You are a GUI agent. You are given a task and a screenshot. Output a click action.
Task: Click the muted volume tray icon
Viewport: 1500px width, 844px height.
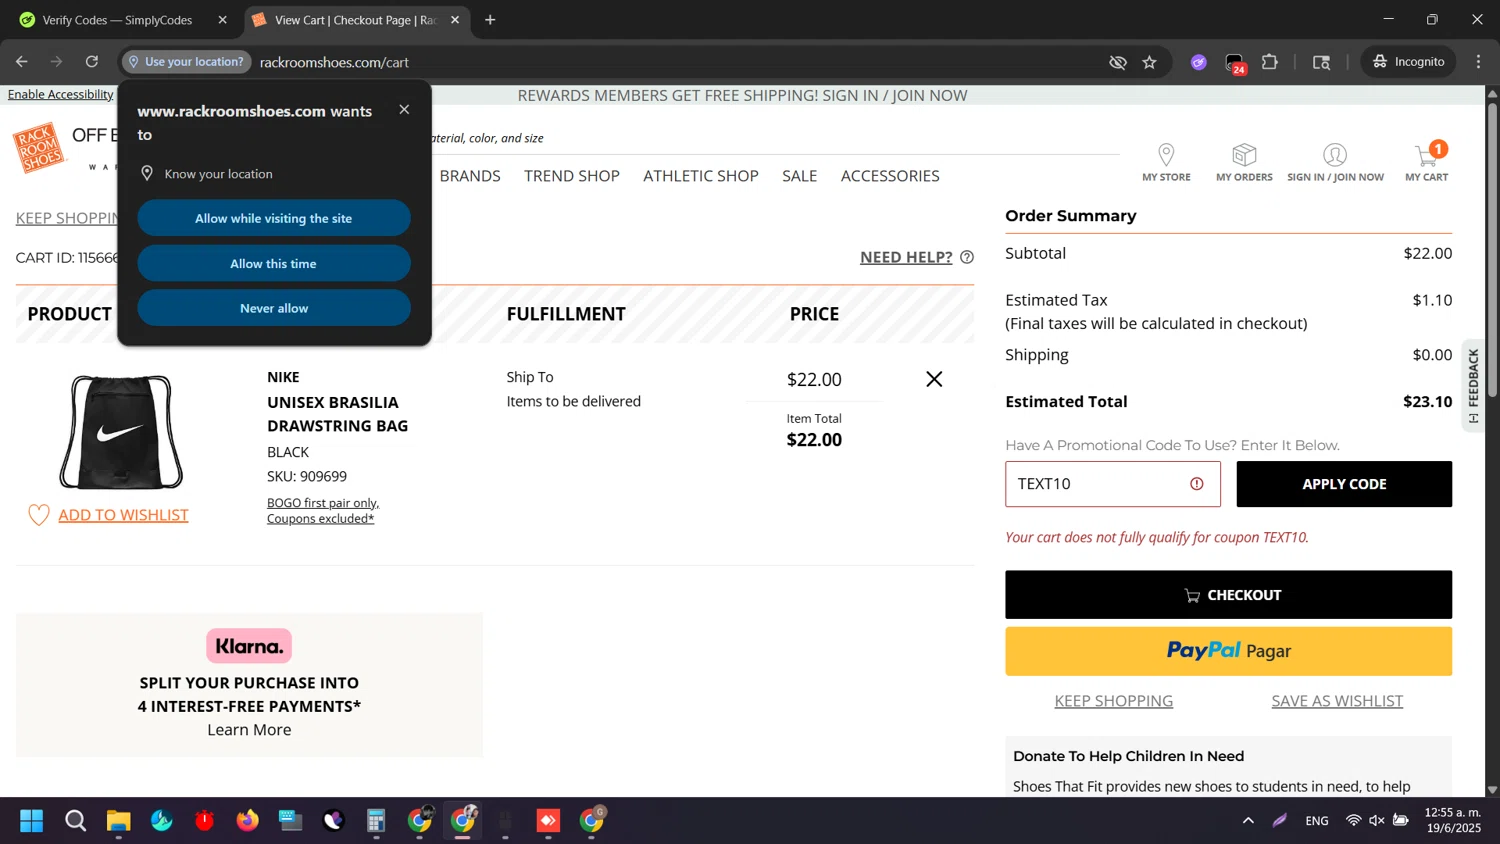coord(1377,821)
